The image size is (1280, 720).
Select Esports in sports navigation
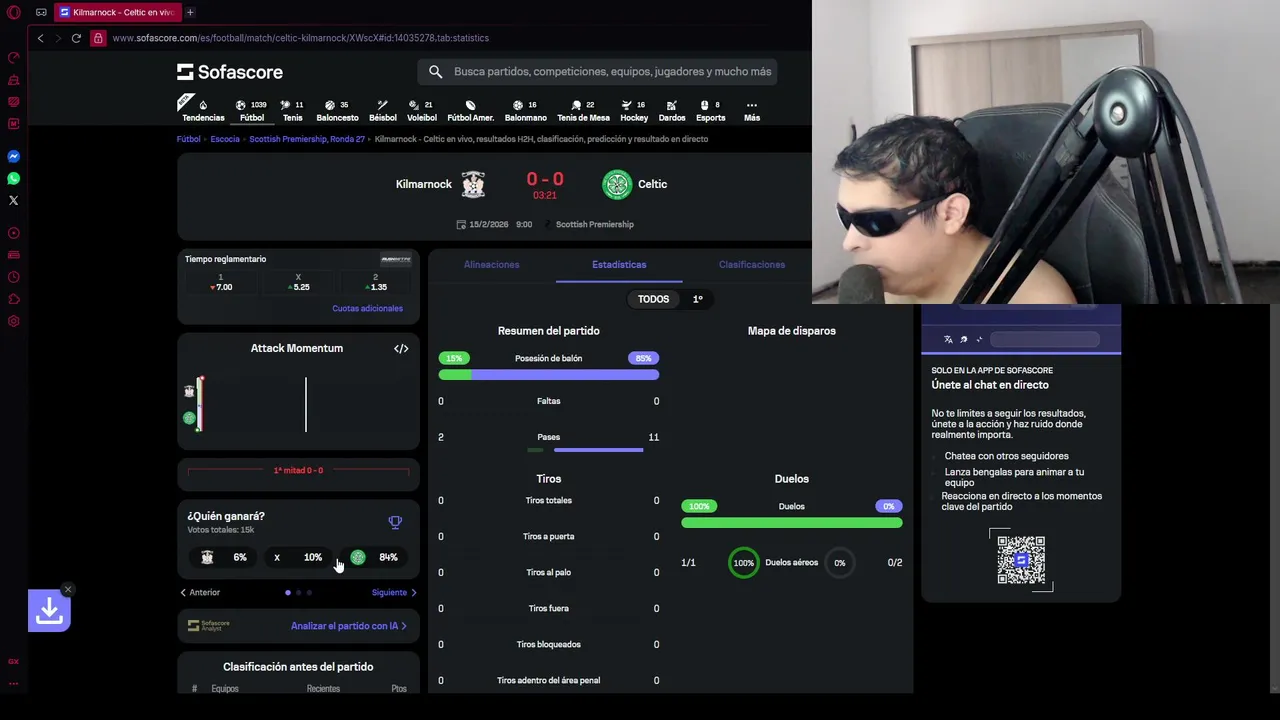click(711, 111)
